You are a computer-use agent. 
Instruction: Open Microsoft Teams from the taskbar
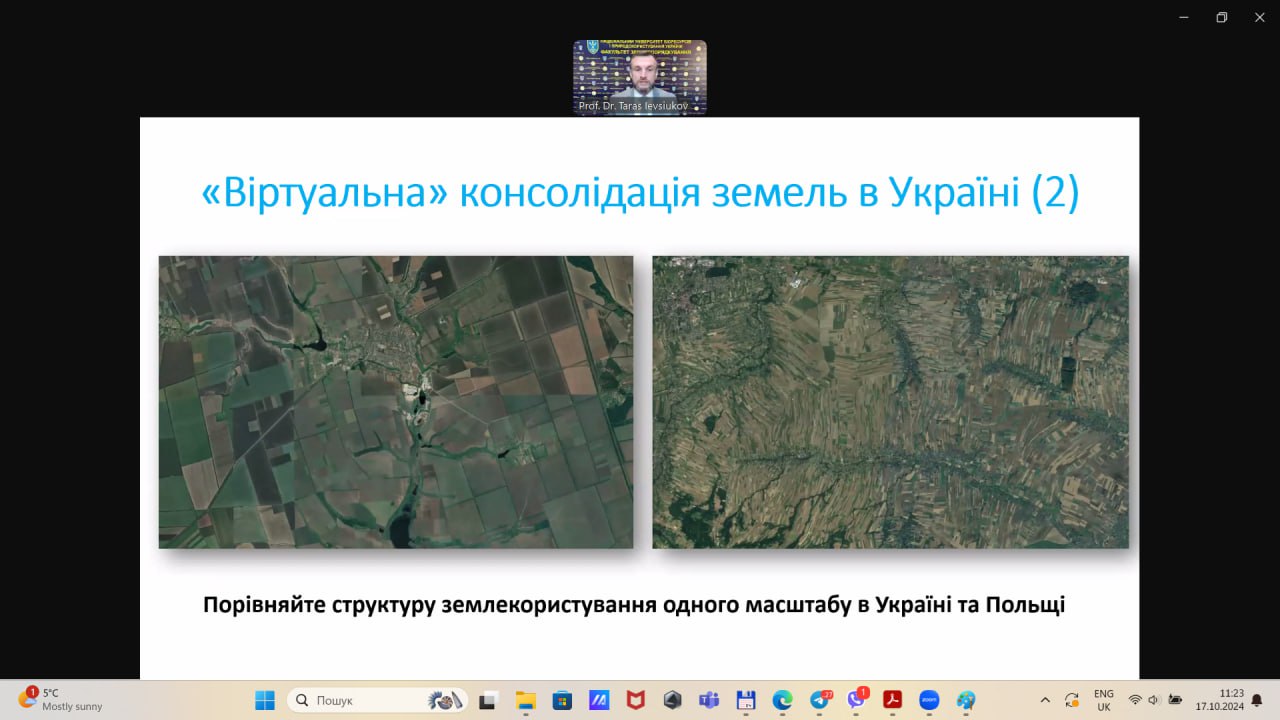(708, 700)
